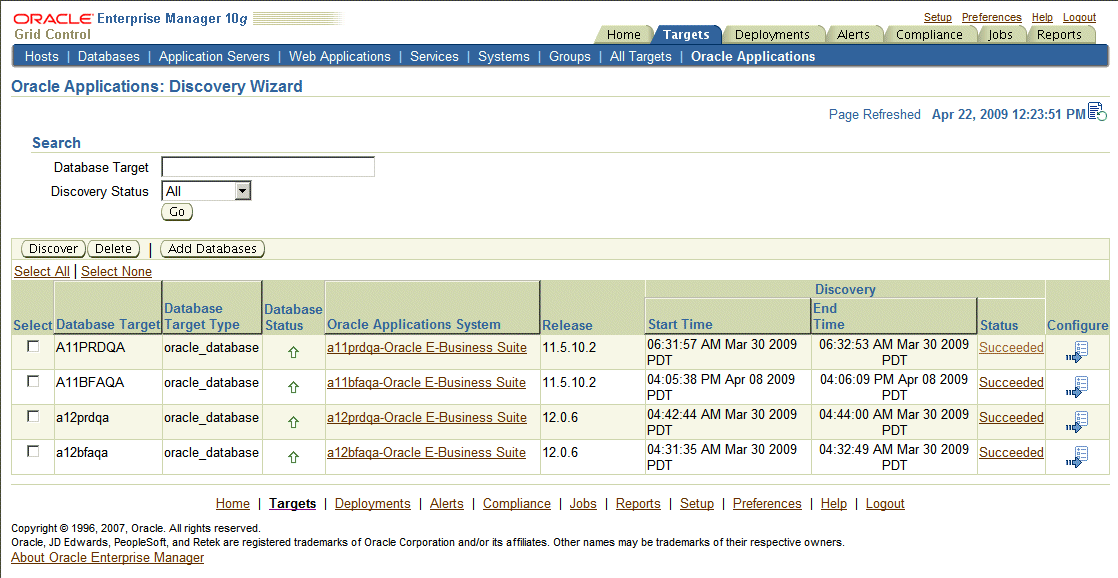1118x578 pixels.
Task: Open Oracle Applications subtab
Action: pyautogui.click(x=753, y=56)
